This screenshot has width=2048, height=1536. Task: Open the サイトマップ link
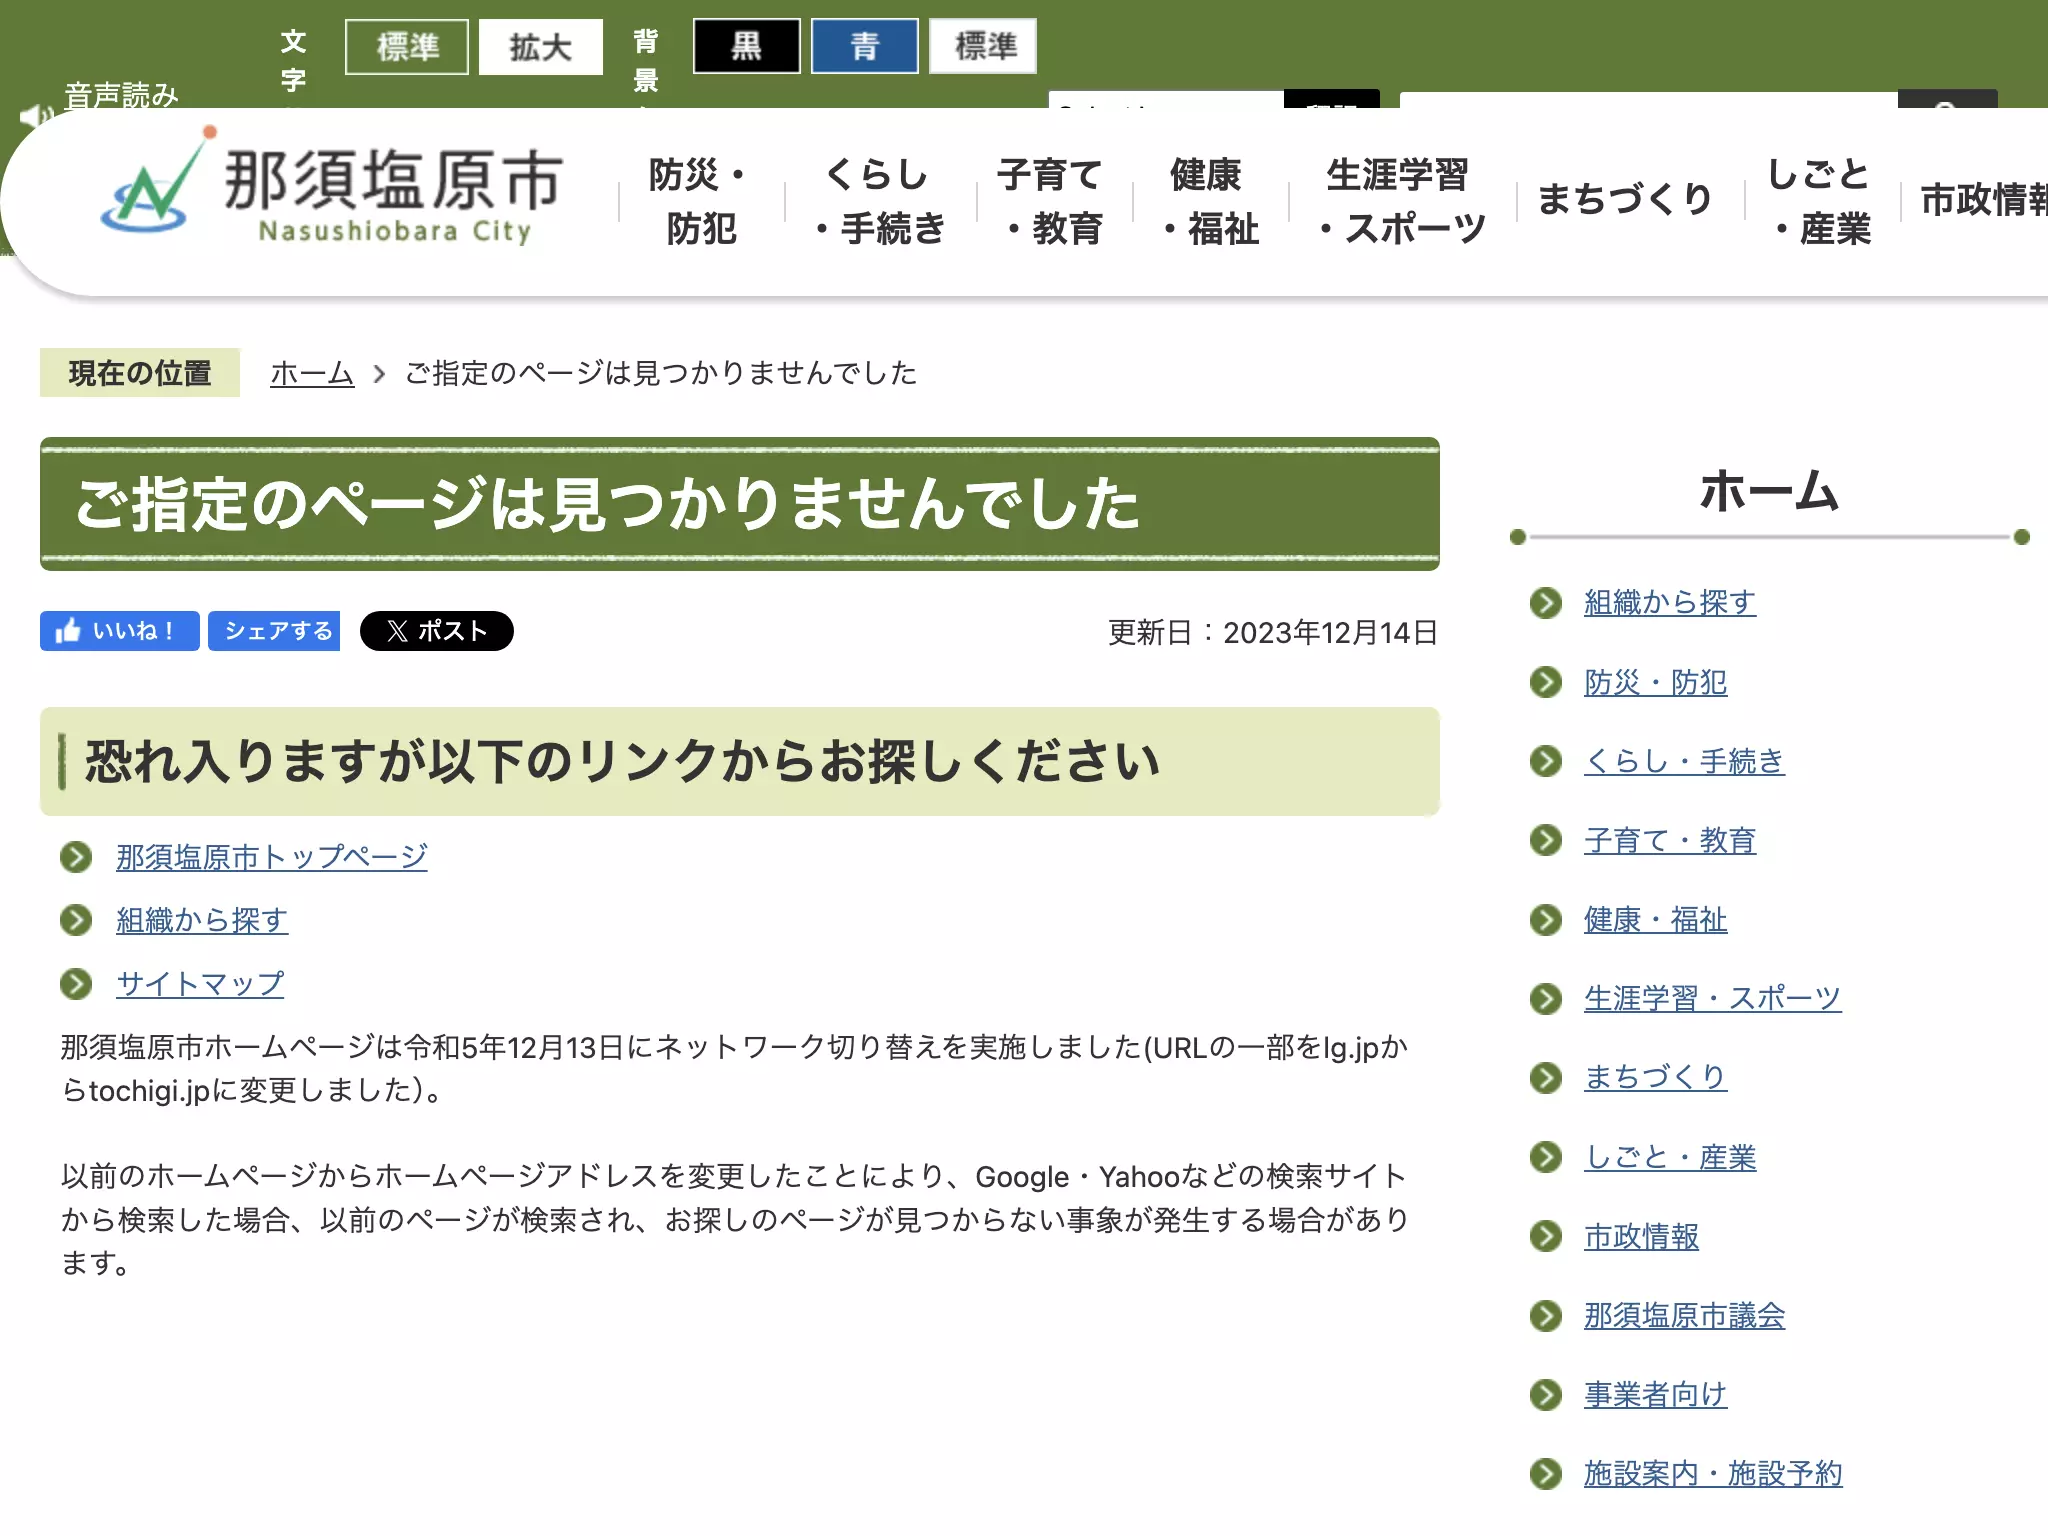pos(200,984)
